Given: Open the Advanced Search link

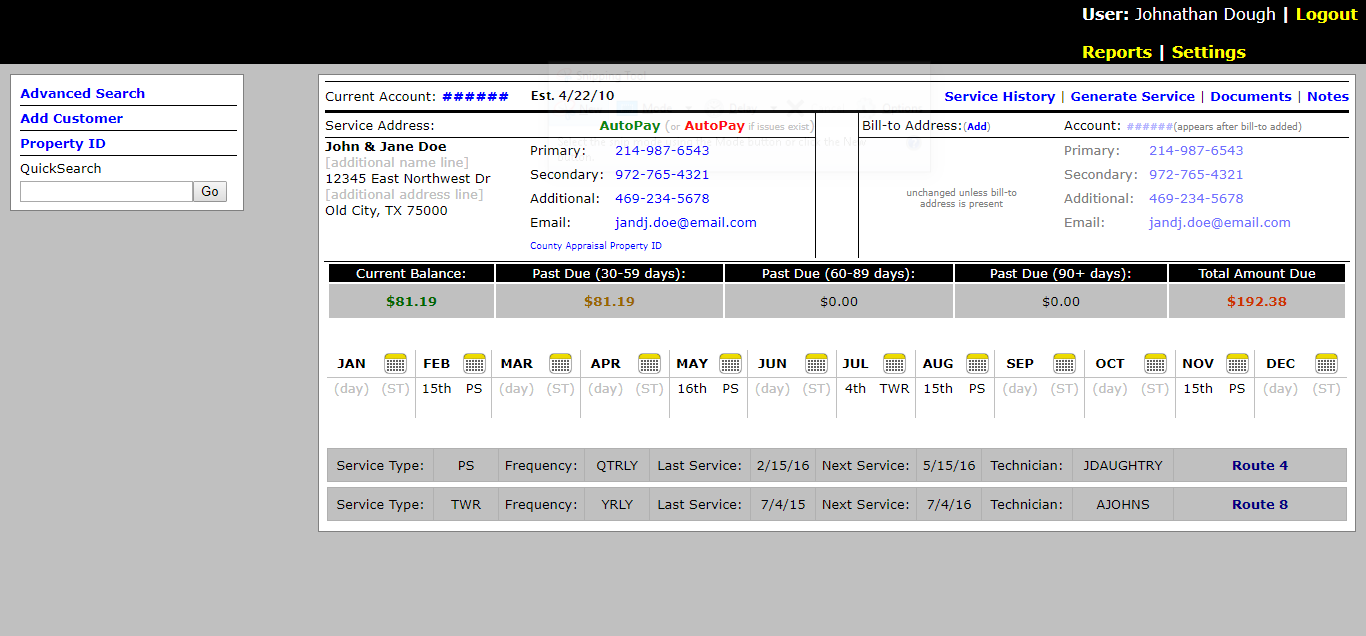Looking at the screenshot, I should click(82, 93).
